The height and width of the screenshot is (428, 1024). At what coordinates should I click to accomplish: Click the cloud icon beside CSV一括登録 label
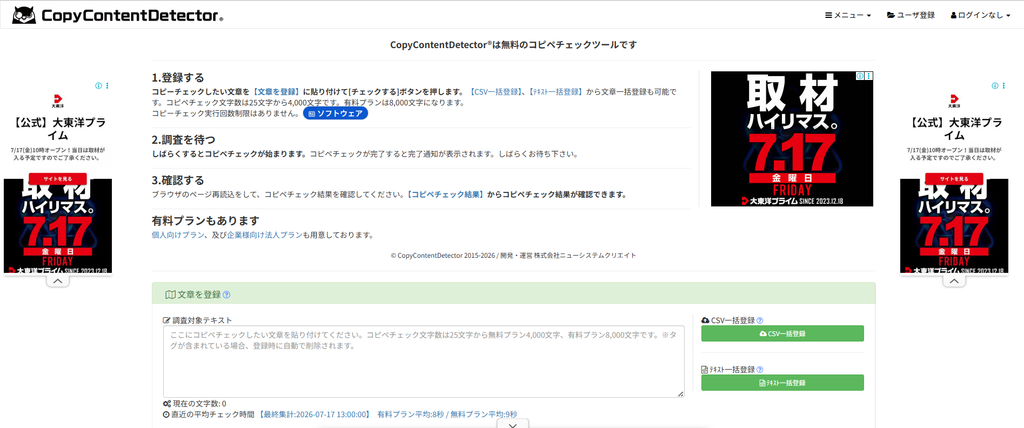(705, 321)
